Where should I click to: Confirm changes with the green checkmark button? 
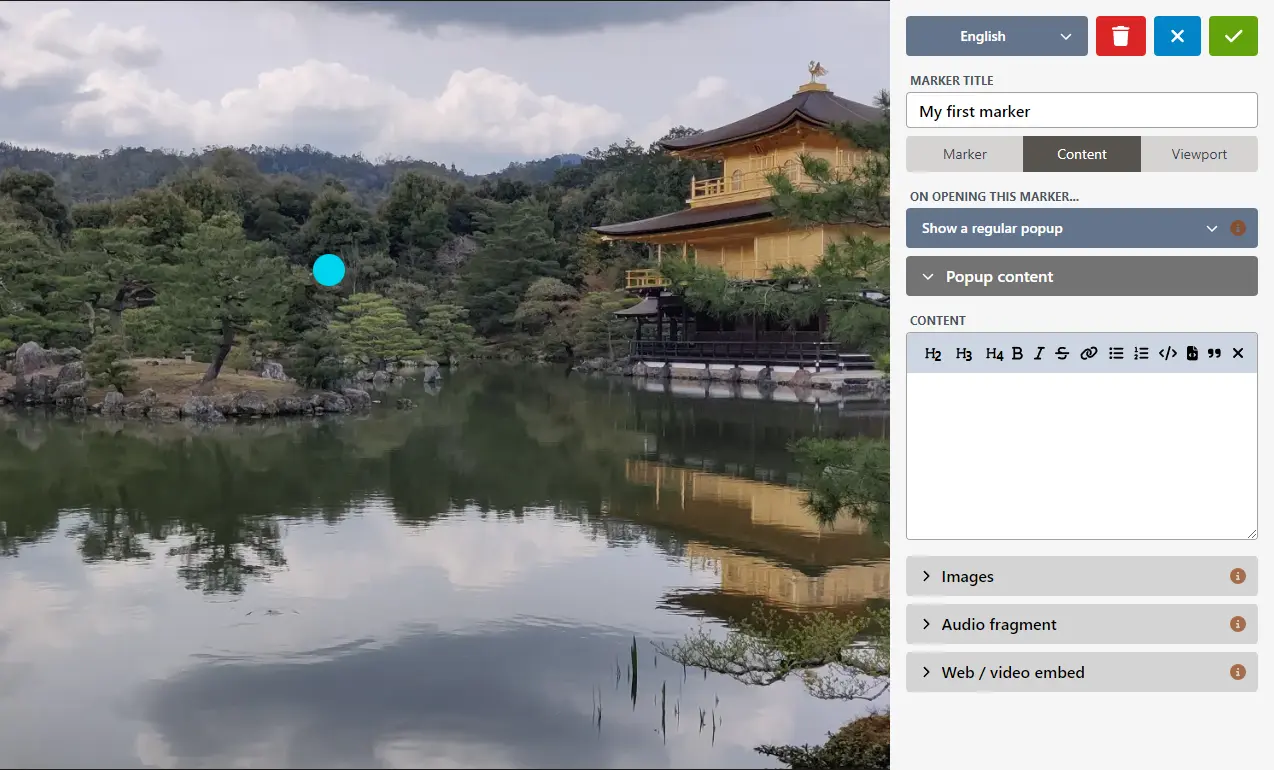pyautogui.click(x=1233, y=36)
